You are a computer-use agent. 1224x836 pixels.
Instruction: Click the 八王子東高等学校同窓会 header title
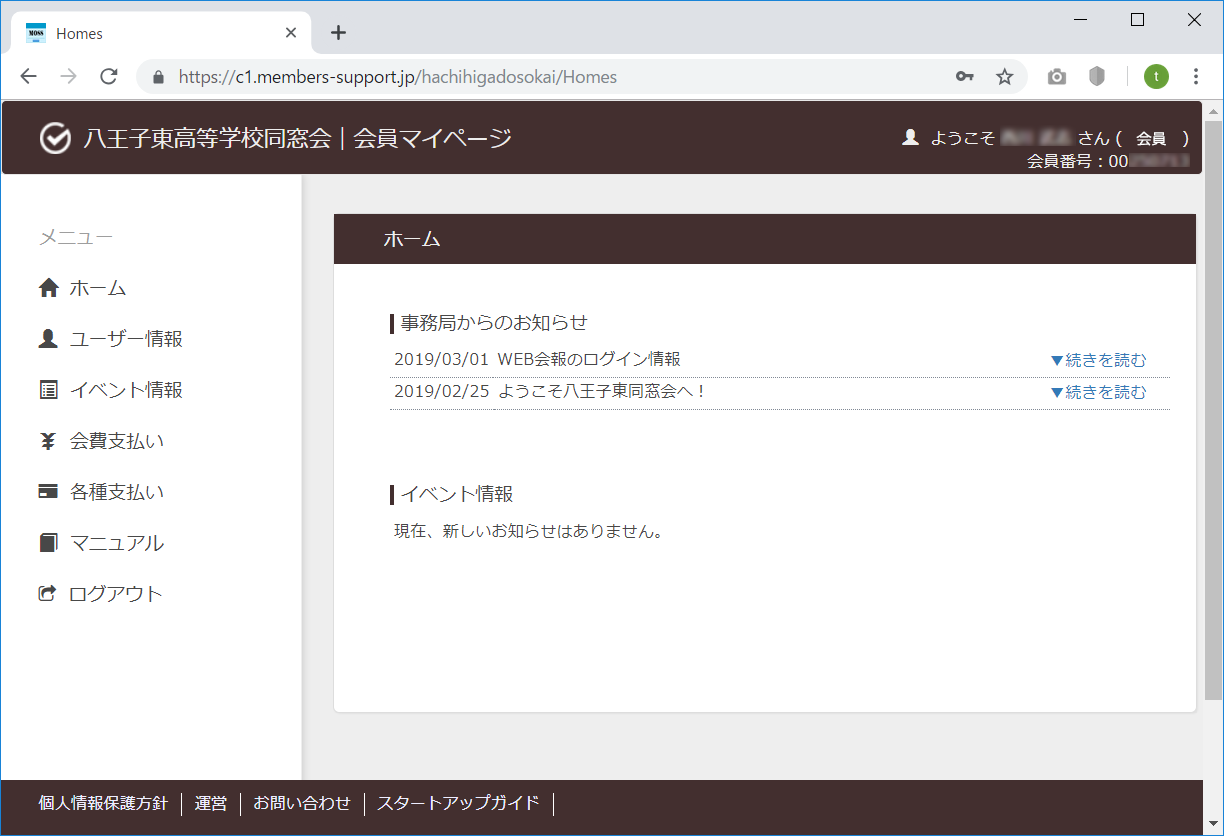click(207, 138)
